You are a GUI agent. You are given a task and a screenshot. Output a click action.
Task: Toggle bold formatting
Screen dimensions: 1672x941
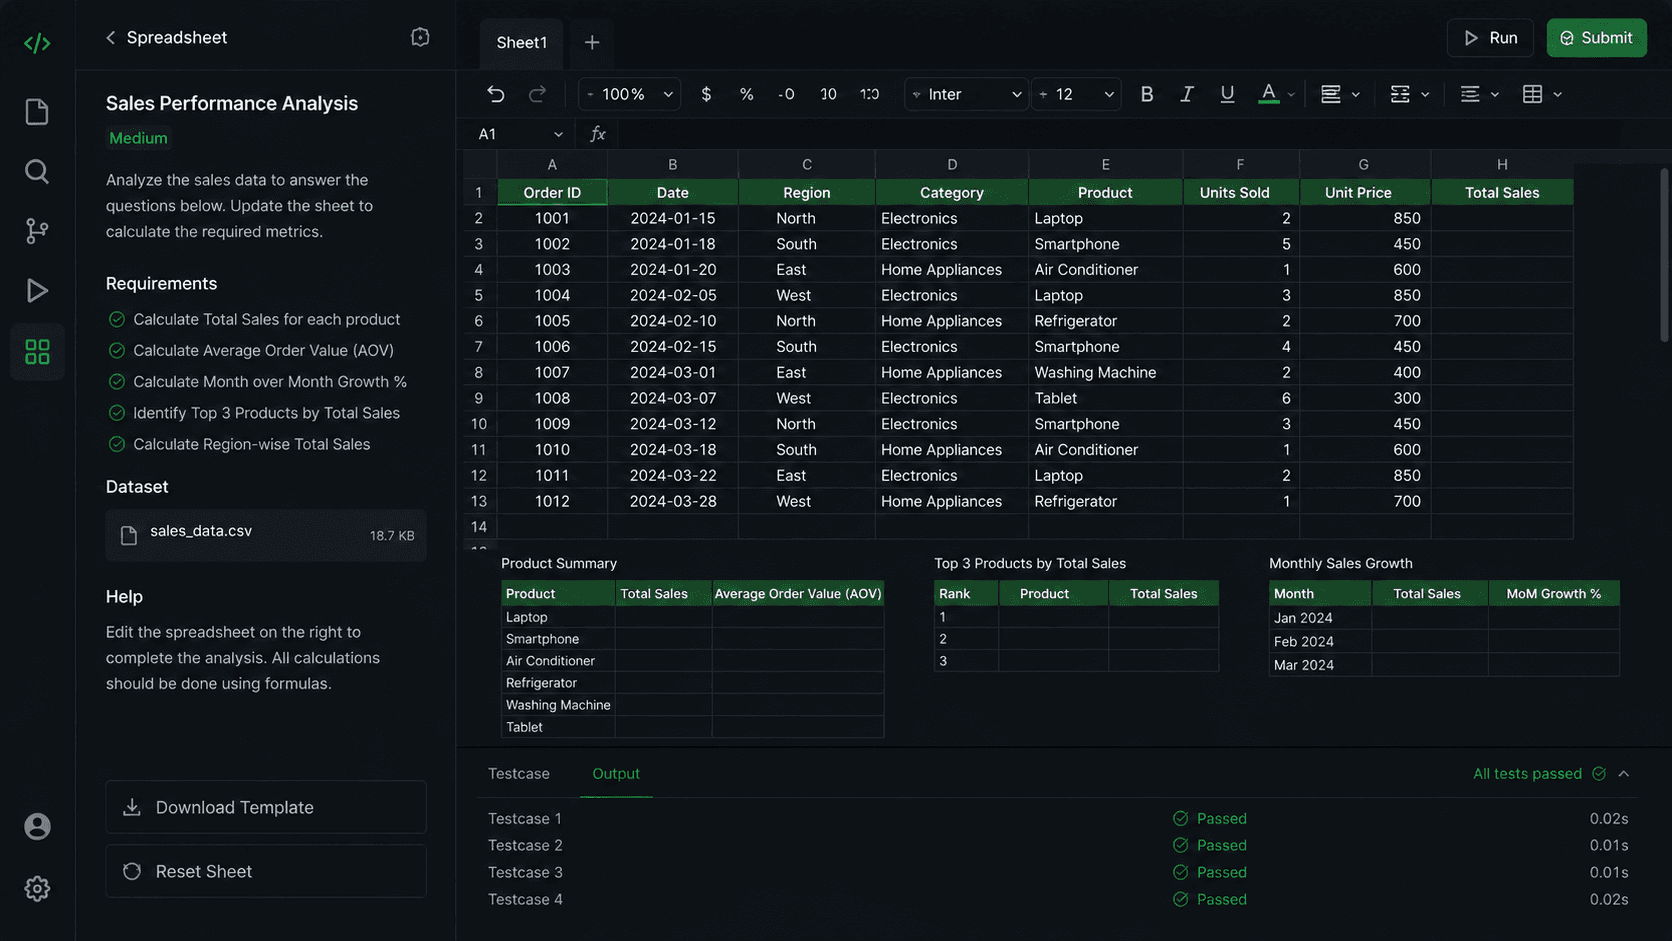(x=1147, y=94)
